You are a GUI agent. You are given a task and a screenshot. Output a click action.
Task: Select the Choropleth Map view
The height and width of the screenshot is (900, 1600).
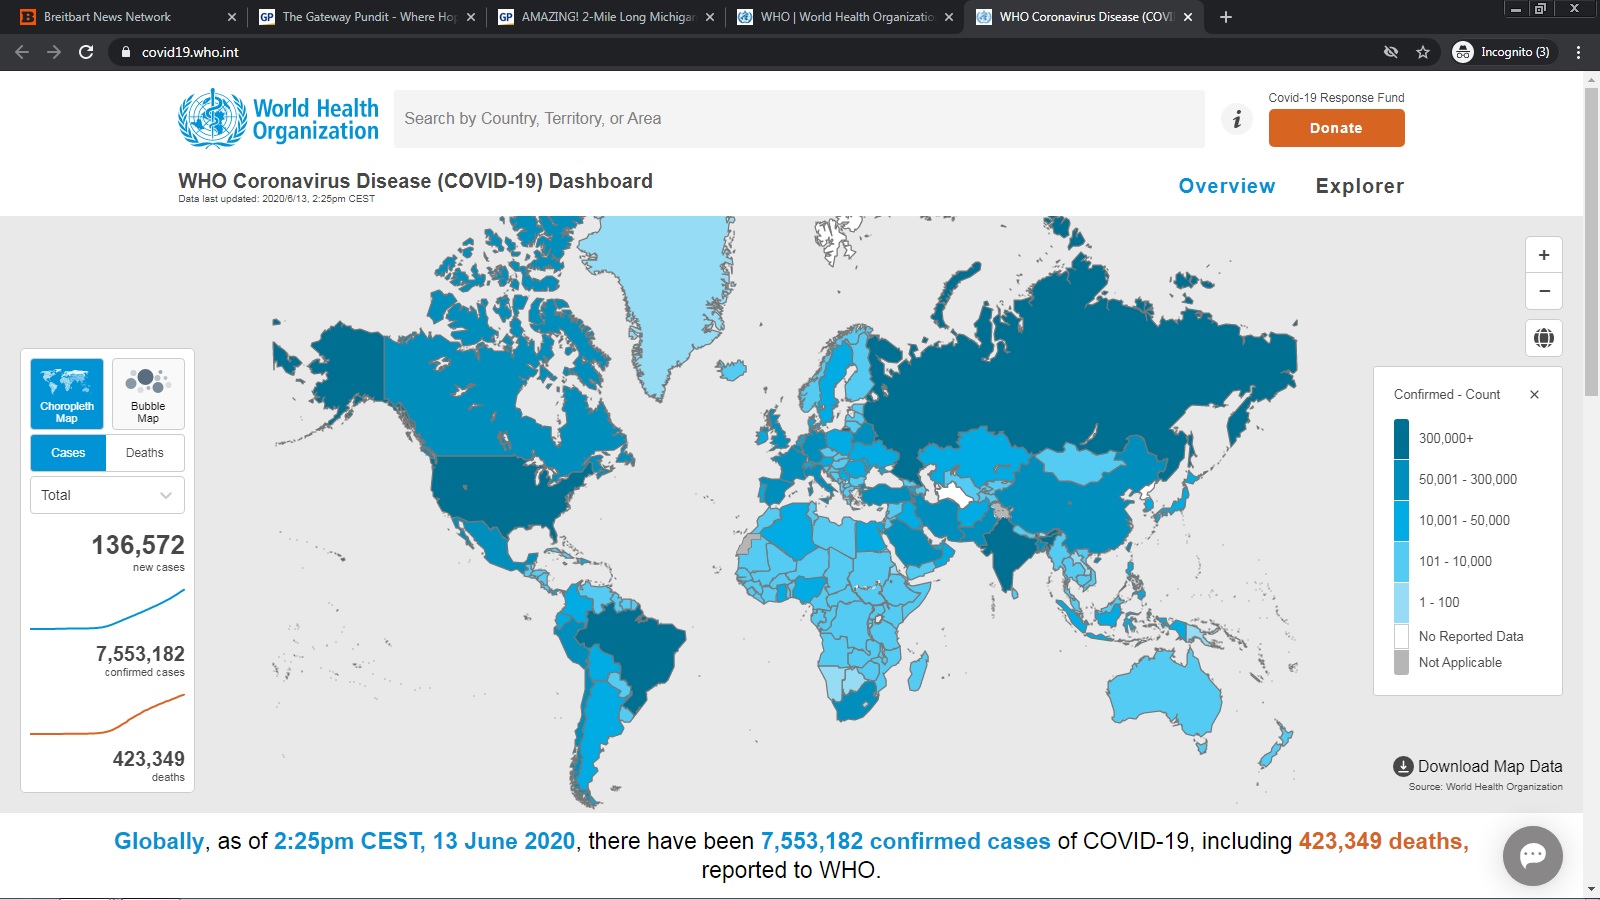point(67,394)
